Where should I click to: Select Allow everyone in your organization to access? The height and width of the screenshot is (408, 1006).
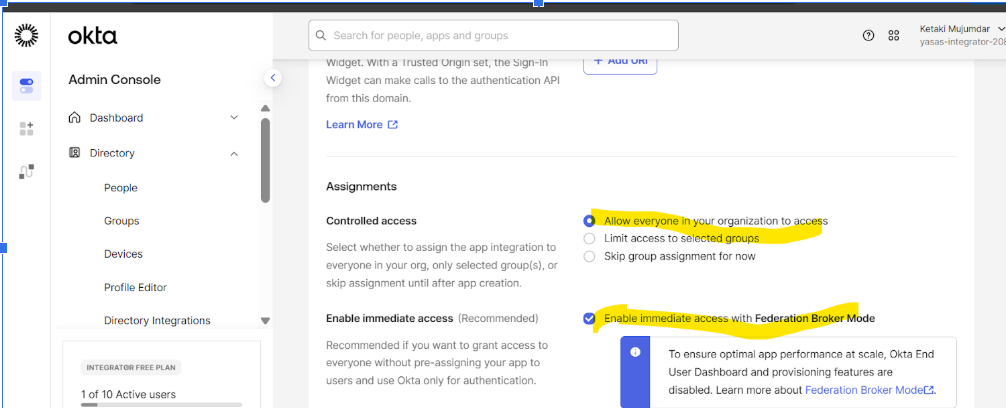pyautogui.click(x=590, y=221)
